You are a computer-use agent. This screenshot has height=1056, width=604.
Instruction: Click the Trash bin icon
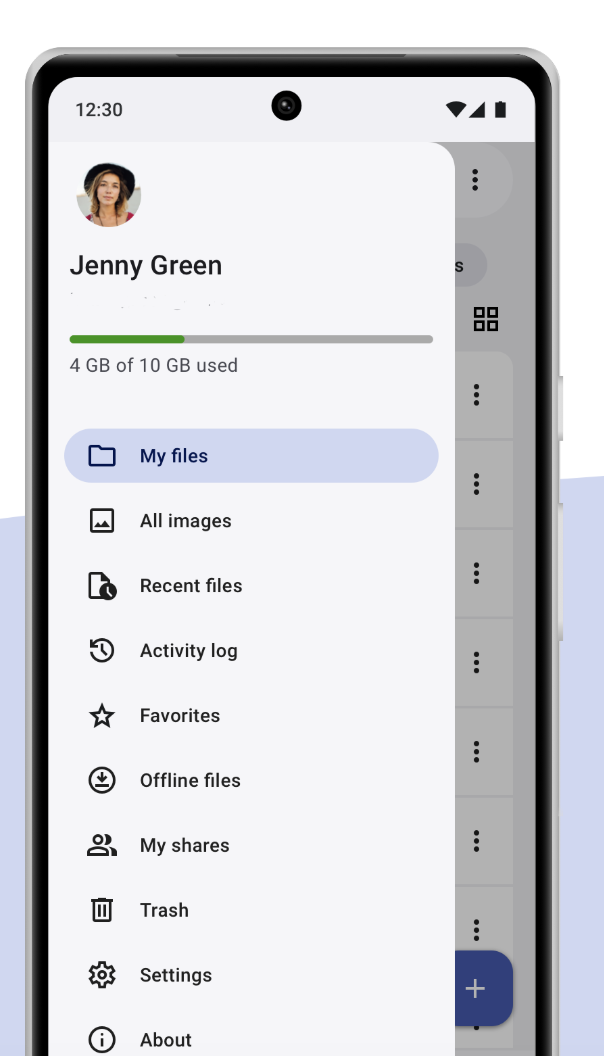click(x=102, y=910)
